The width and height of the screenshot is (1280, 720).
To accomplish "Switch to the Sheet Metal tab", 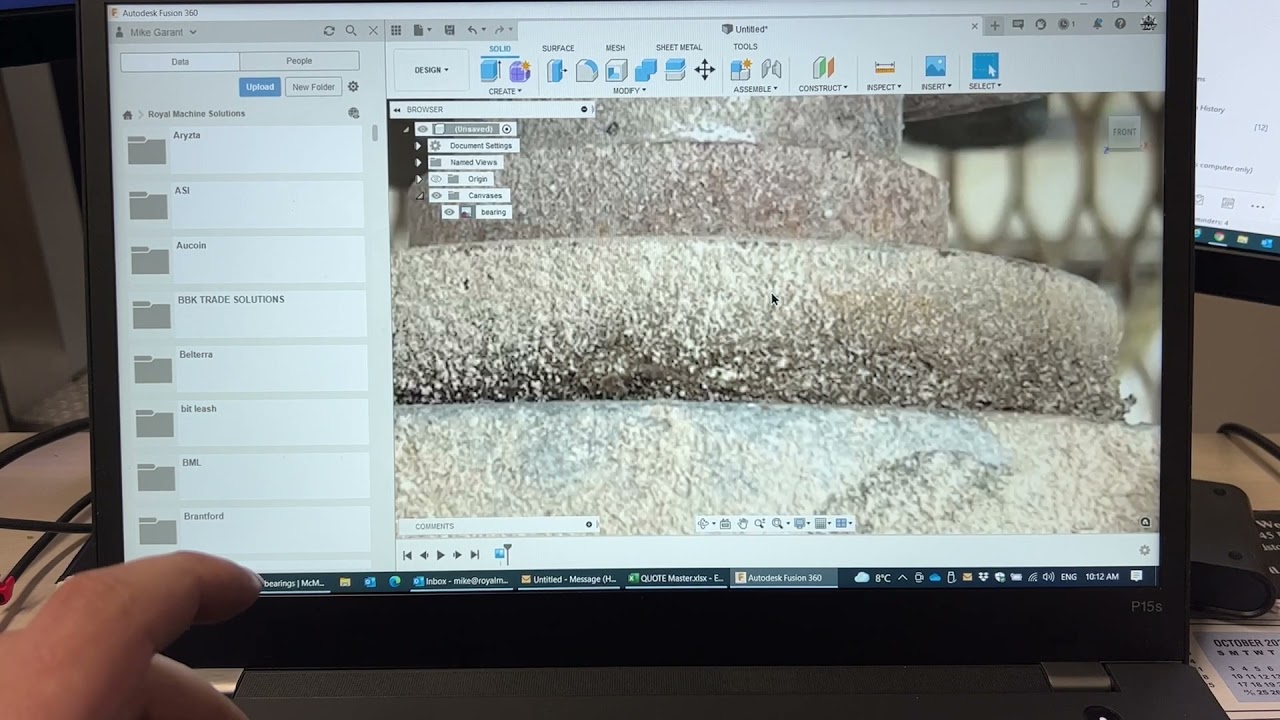I will click(x=679, y=47).
